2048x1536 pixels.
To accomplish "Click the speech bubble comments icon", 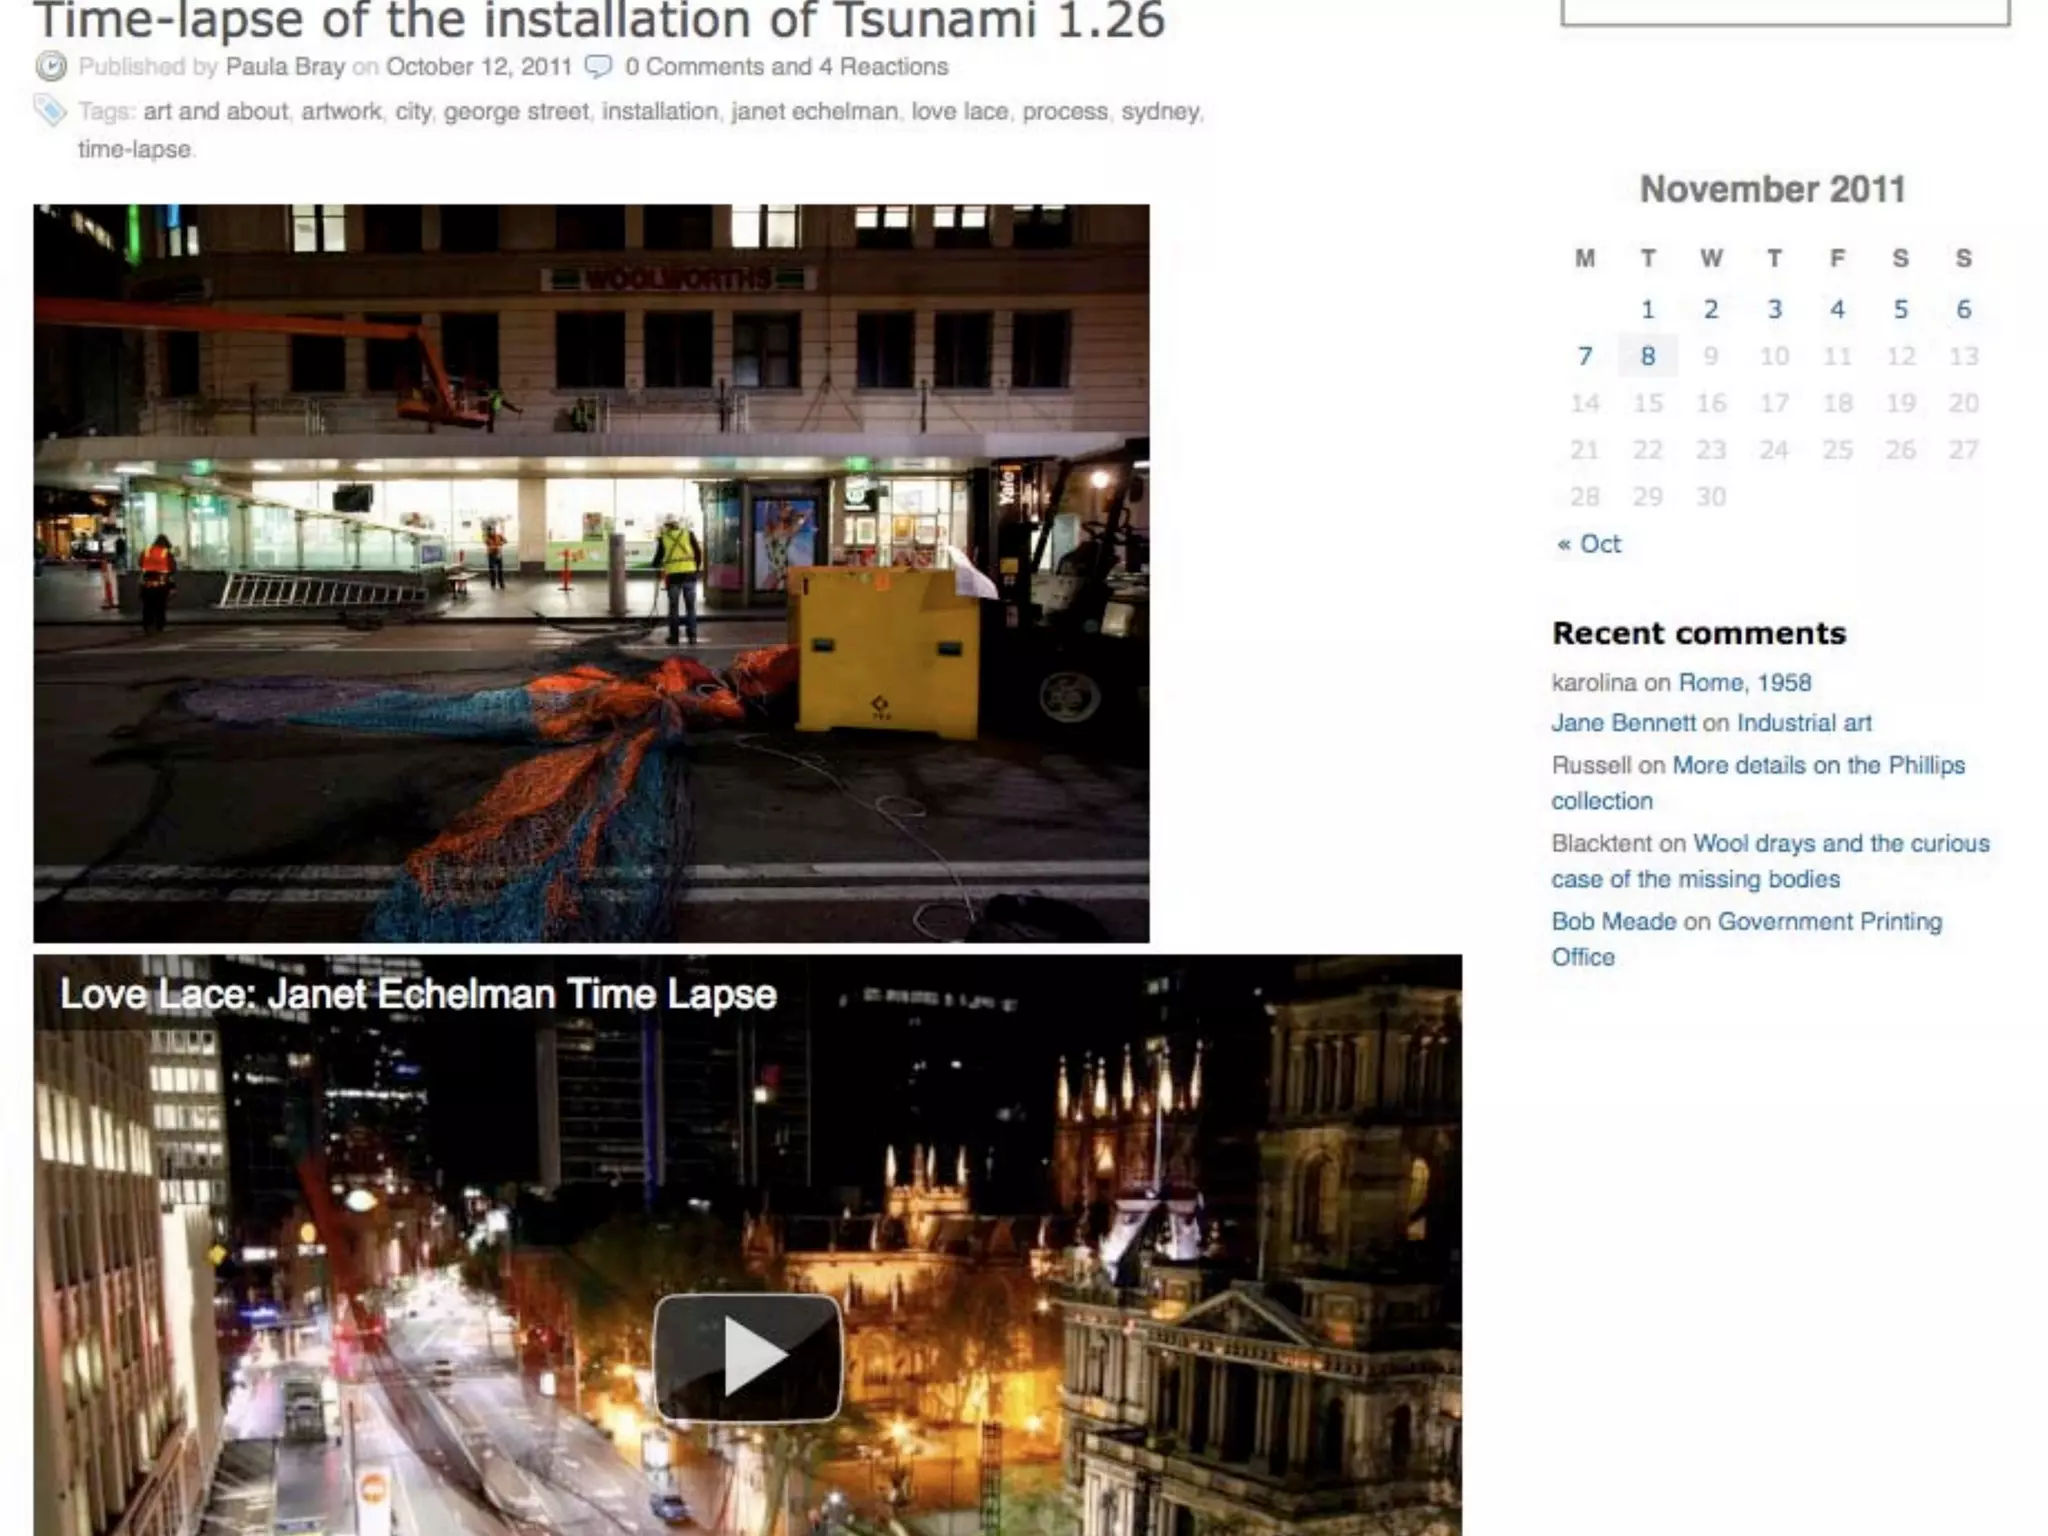I will pos(598,67).
